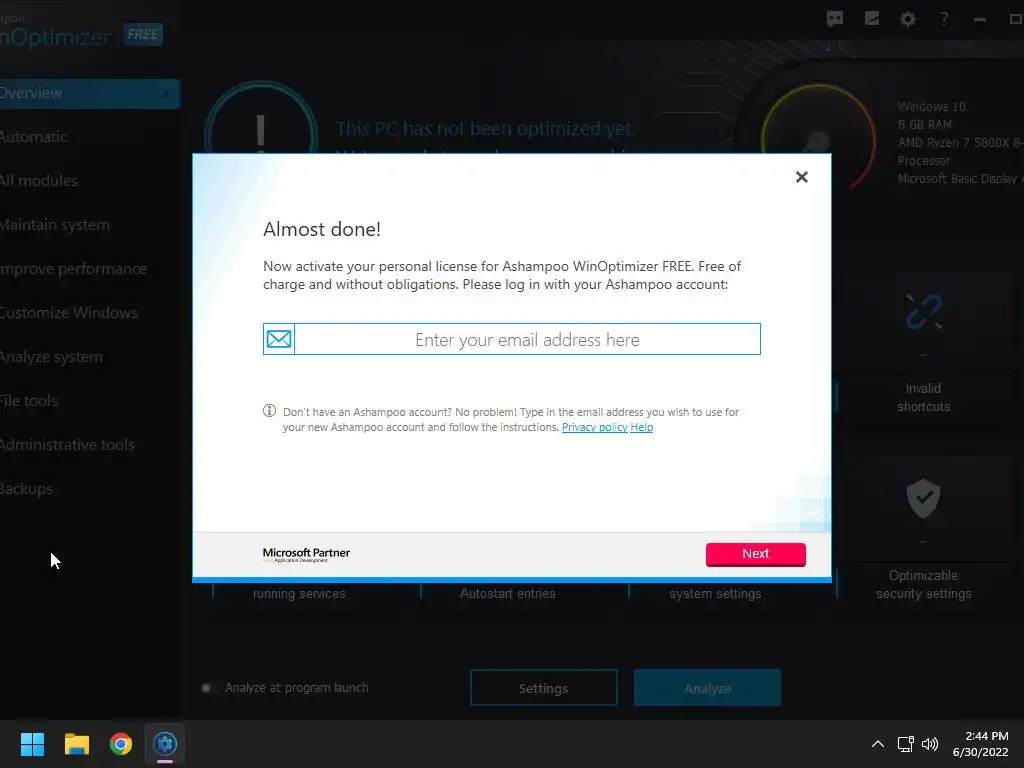Click the Analyze button

point(707,688)
